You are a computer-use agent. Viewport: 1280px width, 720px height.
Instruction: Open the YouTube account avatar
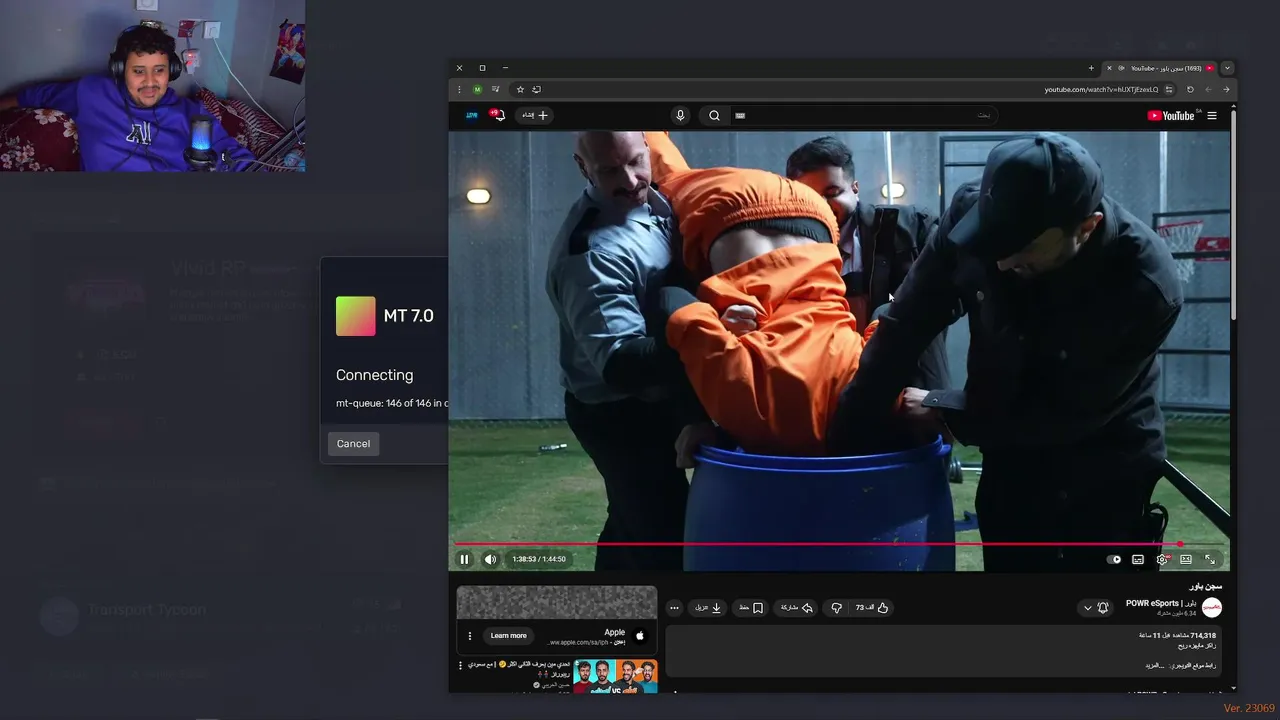click(x=472, y=115)
